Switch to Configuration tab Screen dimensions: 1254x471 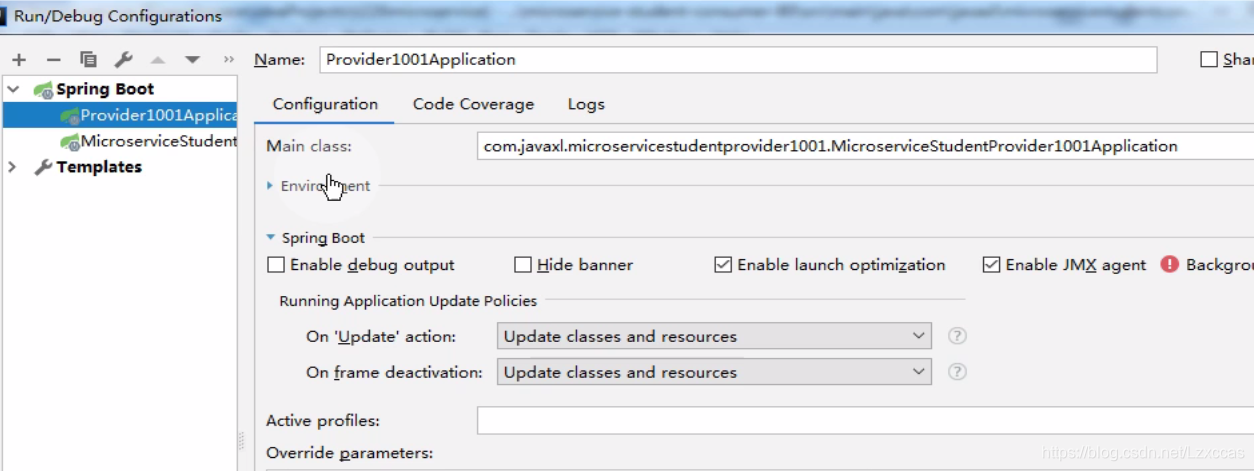click(x=325, y=104)
